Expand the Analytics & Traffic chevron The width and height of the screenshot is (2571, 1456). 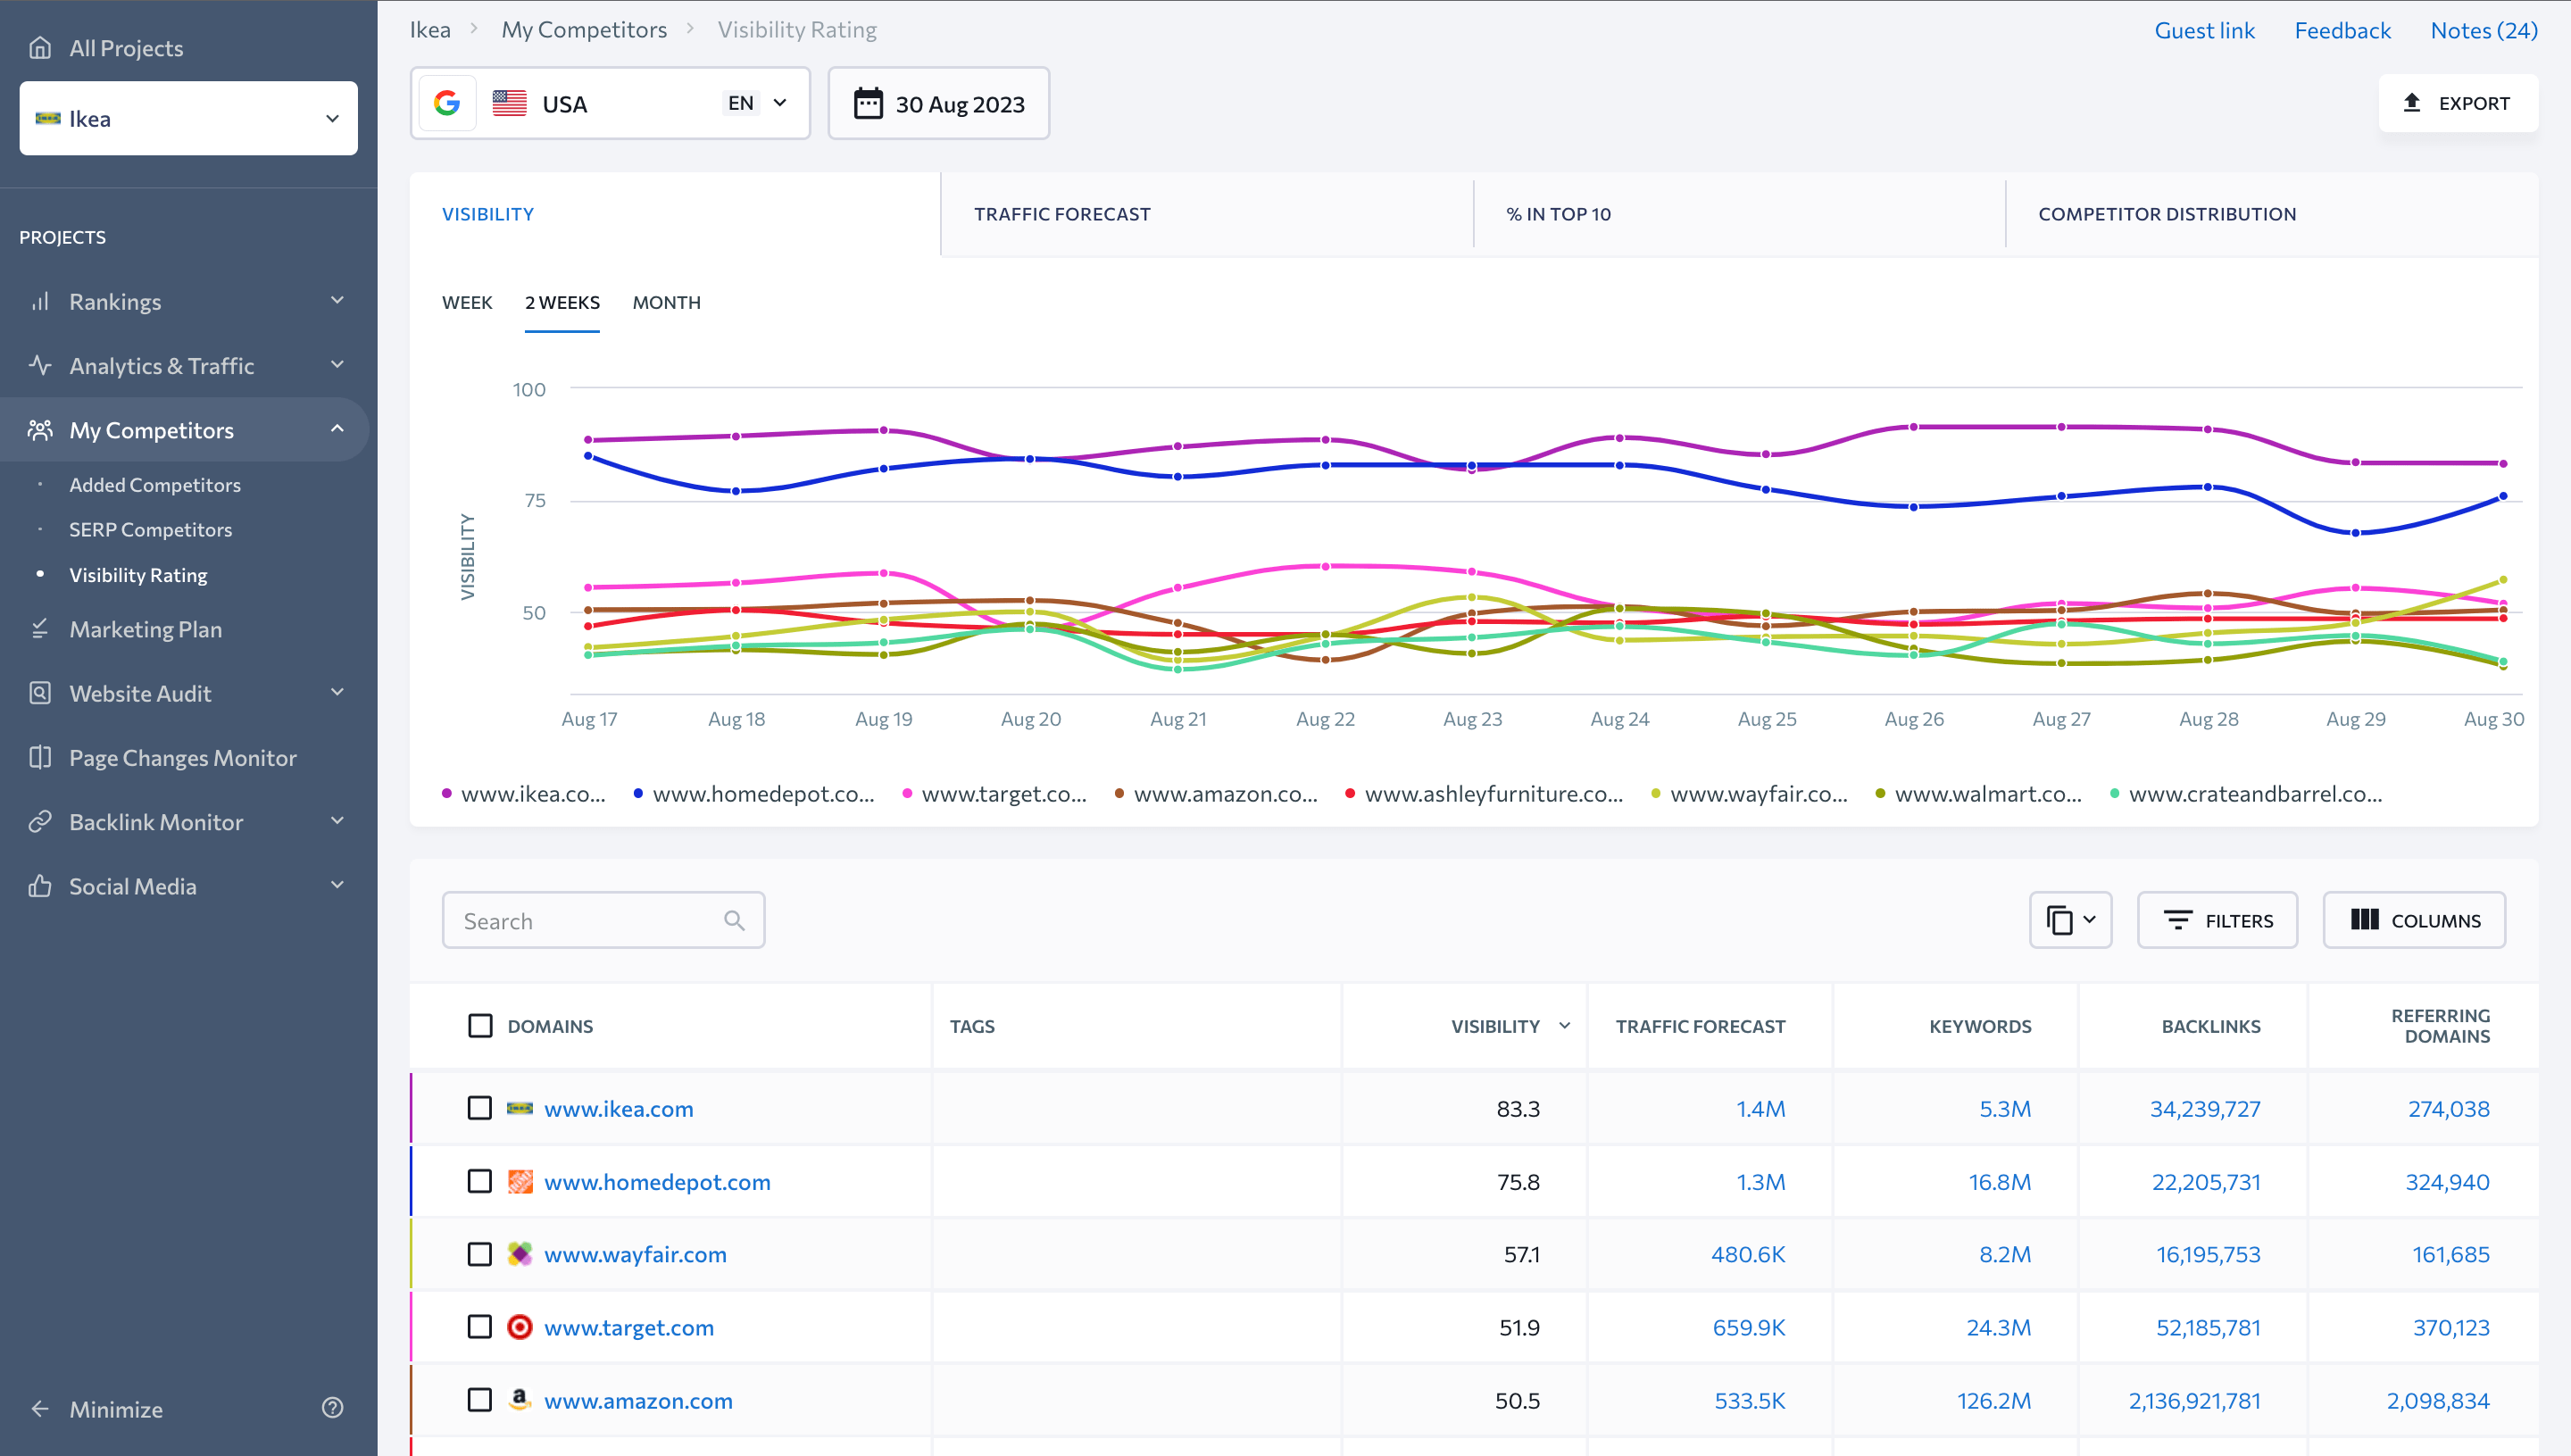[x=337, y=364]
